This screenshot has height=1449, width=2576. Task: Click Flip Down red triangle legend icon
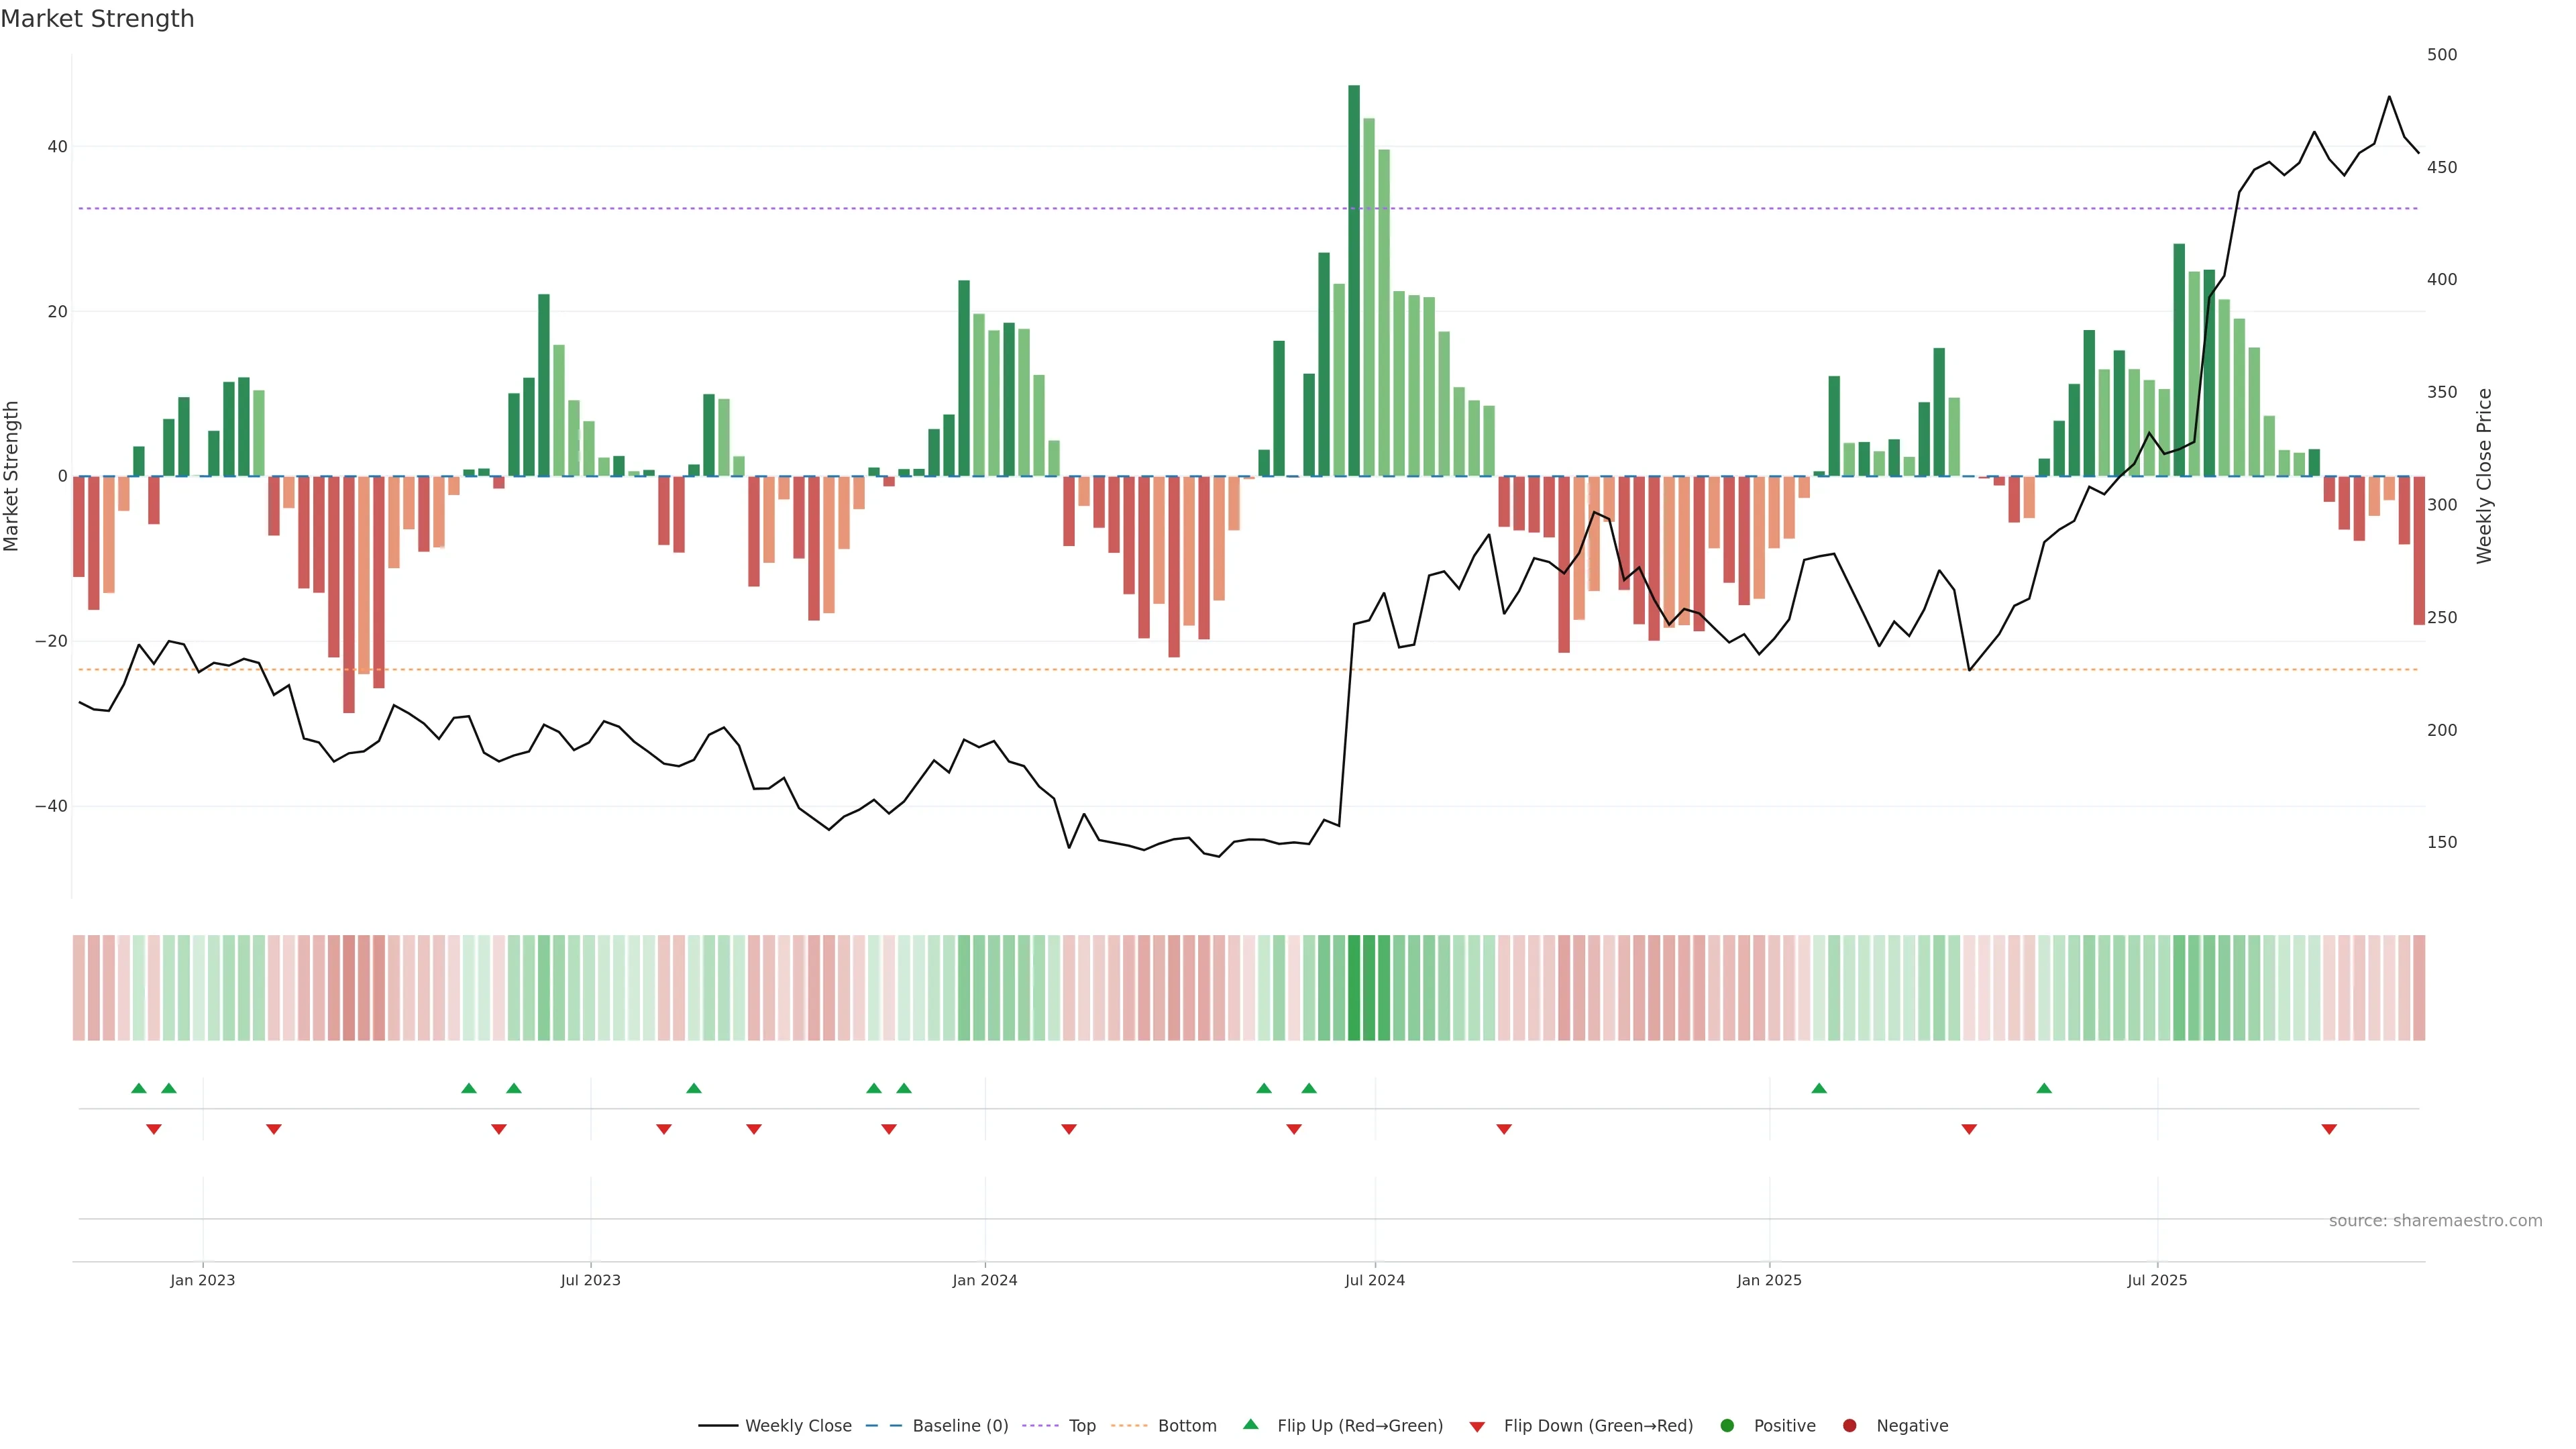click(1477, 1427)
